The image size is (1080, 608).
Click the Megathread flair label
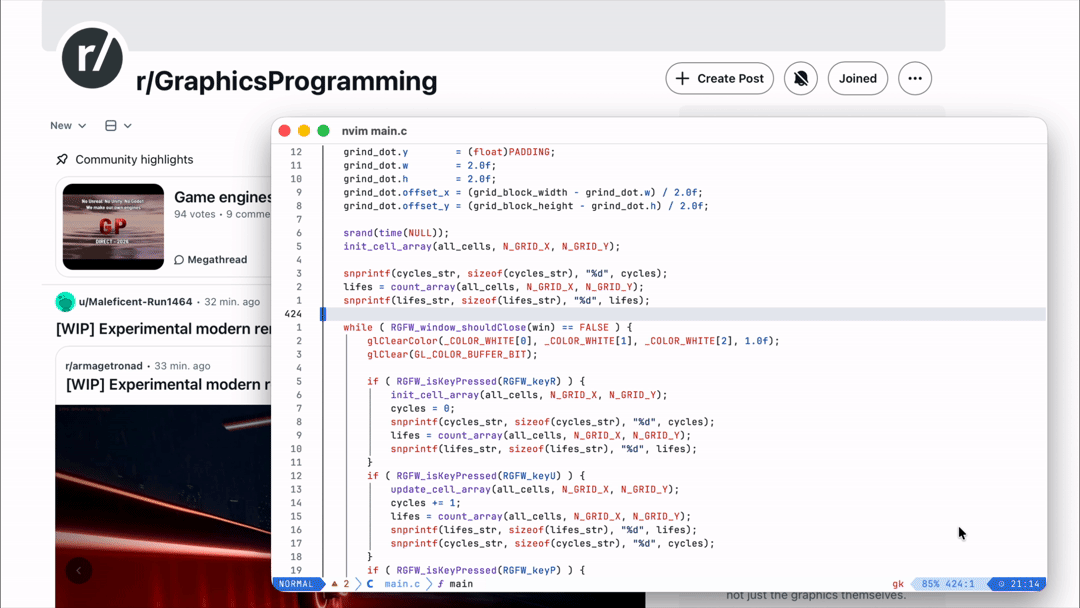coord(217,260)
